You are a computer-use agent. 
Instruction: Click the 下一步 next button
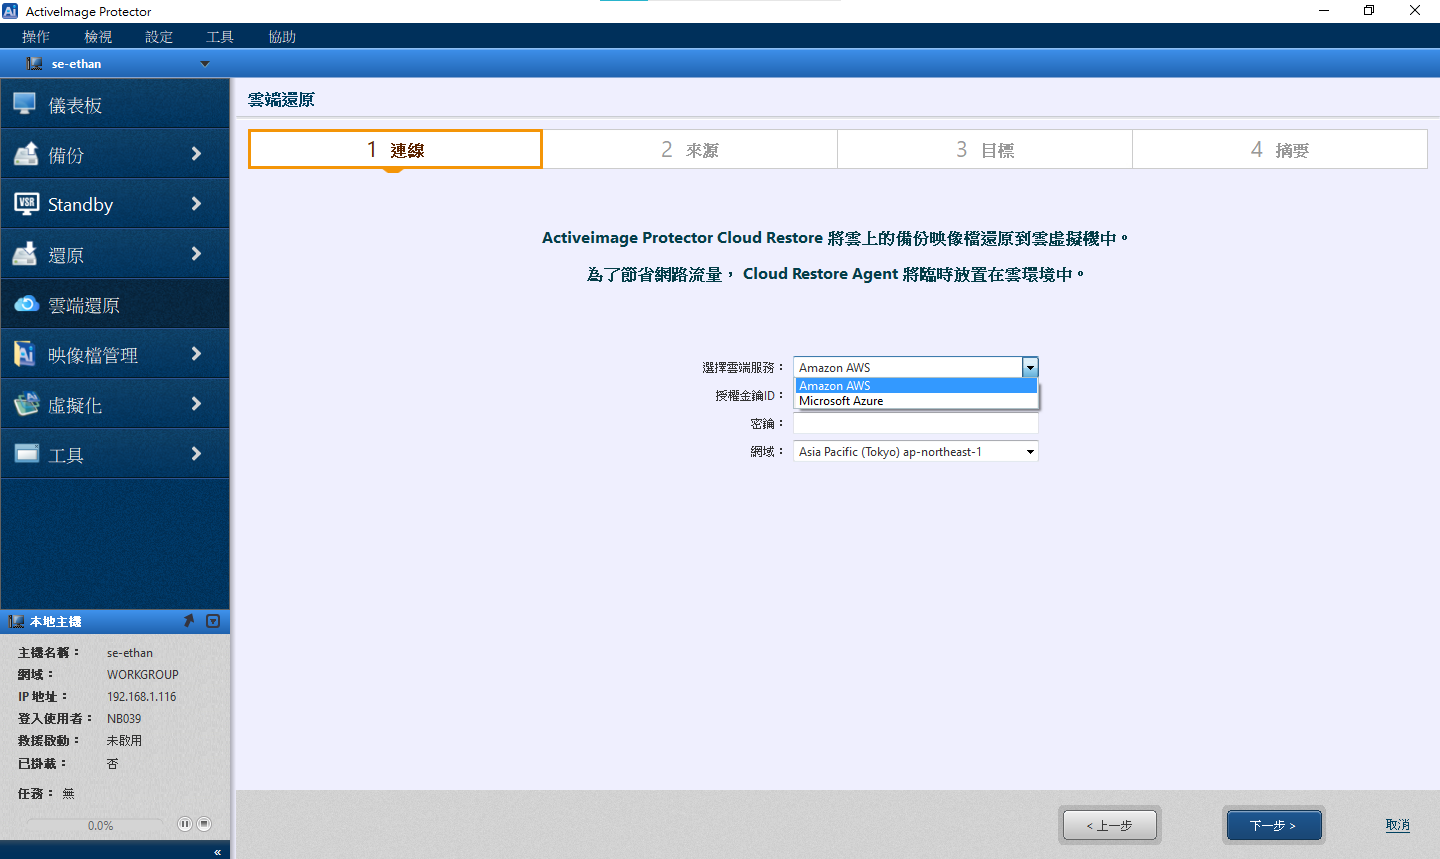tap(1273, 825)
